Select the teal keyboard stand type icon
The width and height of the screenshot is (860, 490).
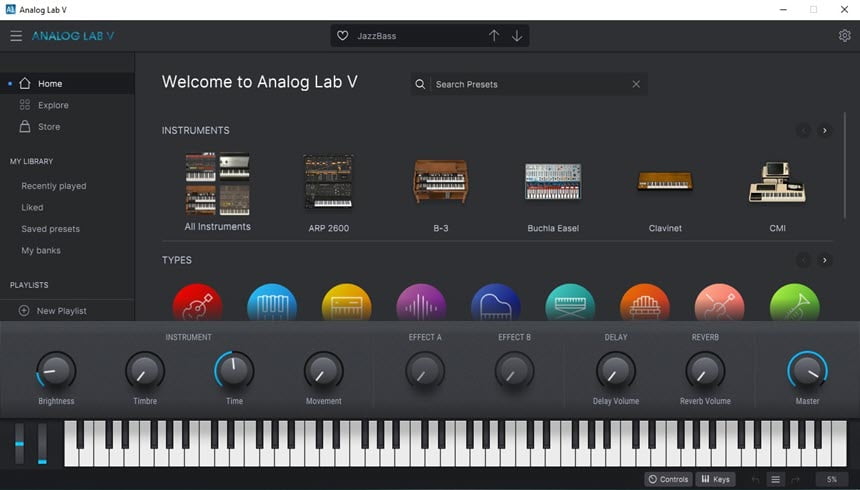(570, 302)
